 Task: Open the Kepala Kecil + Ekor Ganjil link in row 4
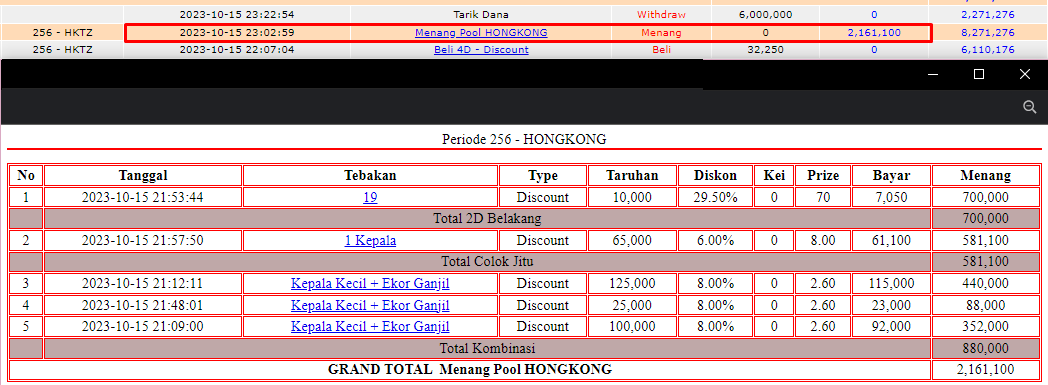click(x=370, y=305)
